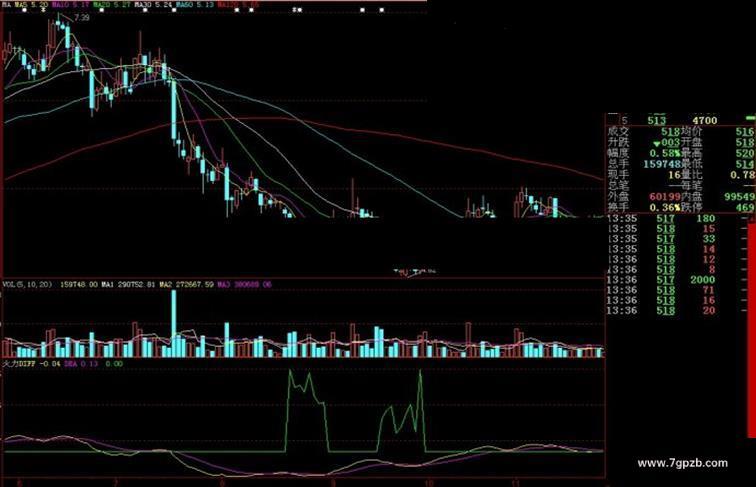Screen dimensions: 756x487
Task: Click the cyan MA60 5.13 legend label
Action: (195, 4)
